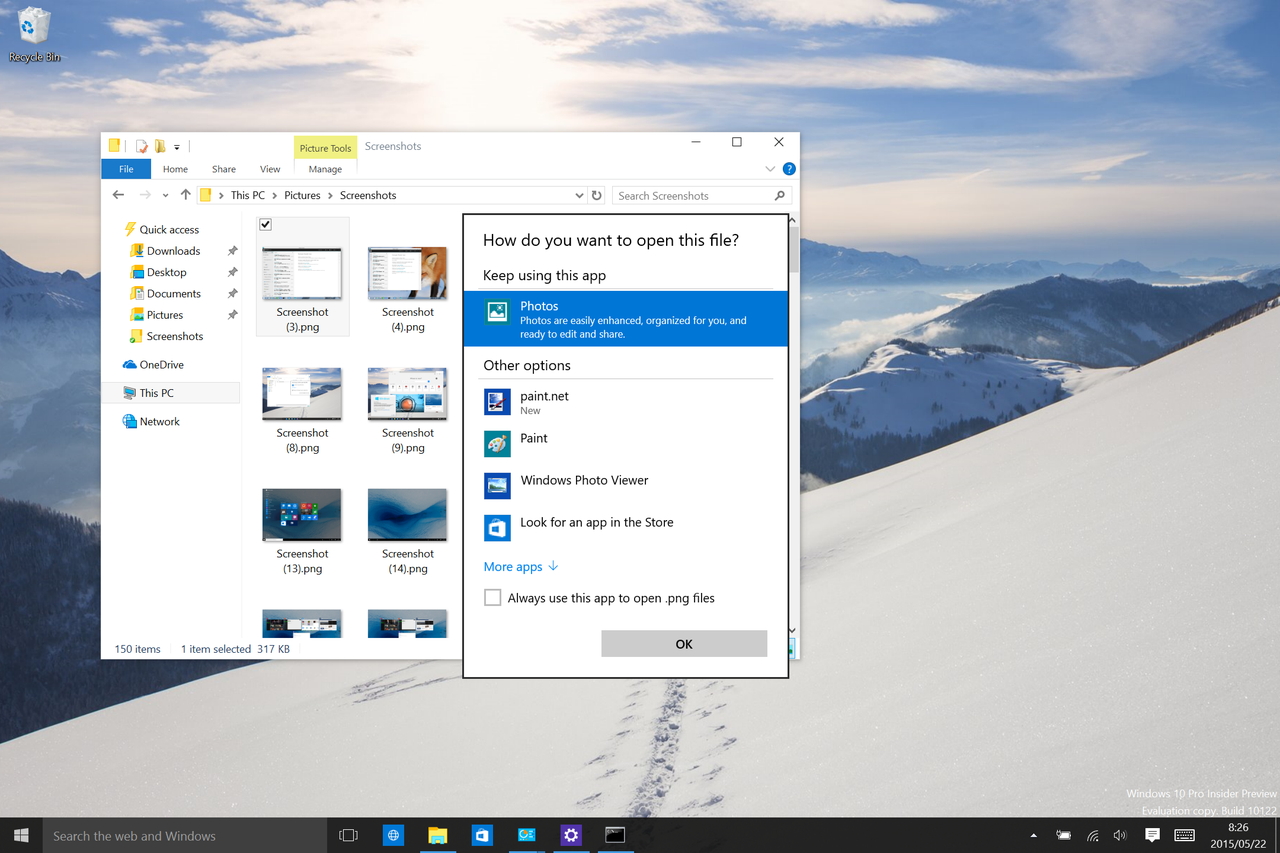Open the Manage tab under Picture Tools
The height and width of the screenshot is (853, 1280).
tap(325, 169)
